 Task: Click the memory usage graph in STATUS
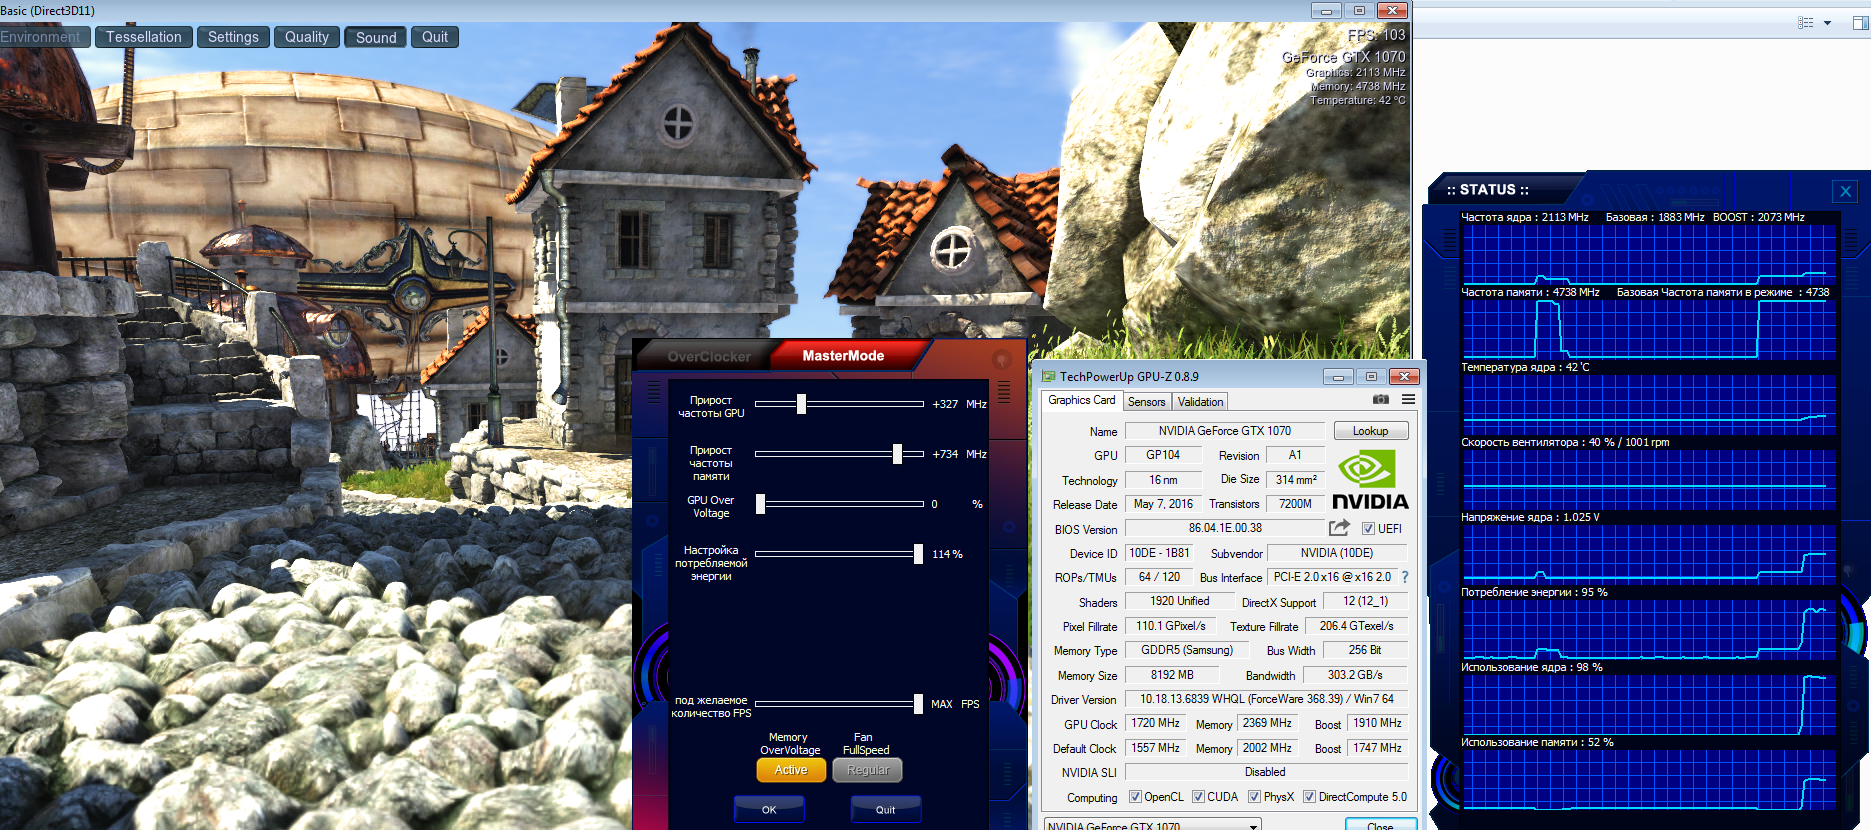tap(1649, 779)
